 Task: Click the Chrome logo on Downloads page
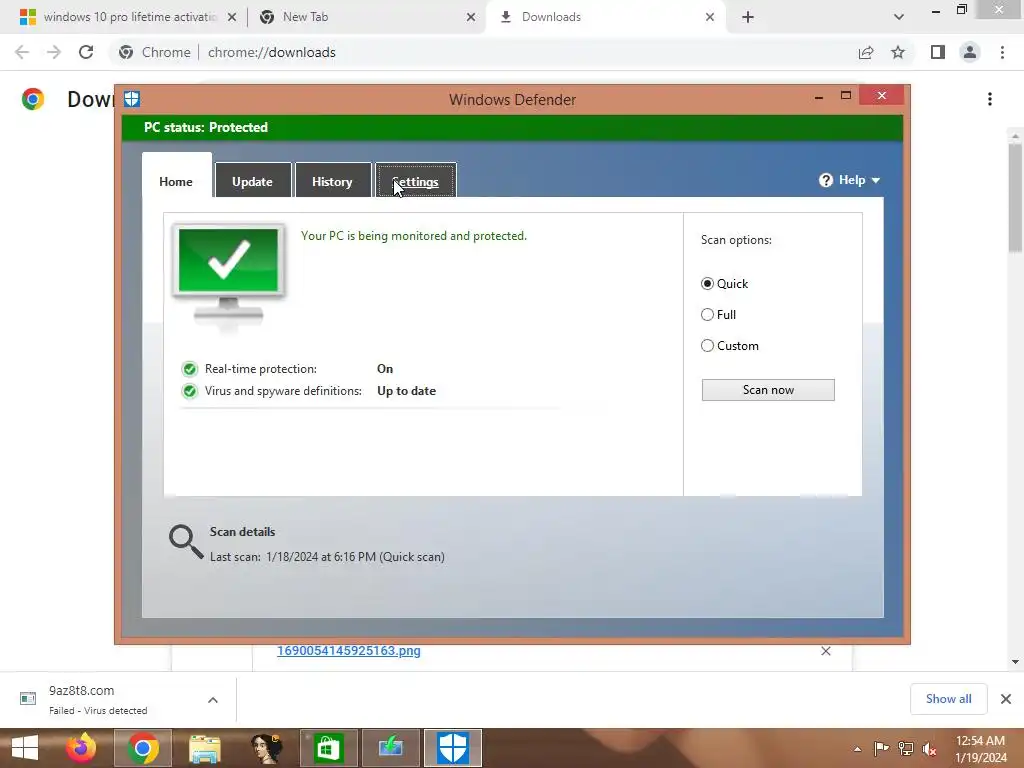pos(33,99)
